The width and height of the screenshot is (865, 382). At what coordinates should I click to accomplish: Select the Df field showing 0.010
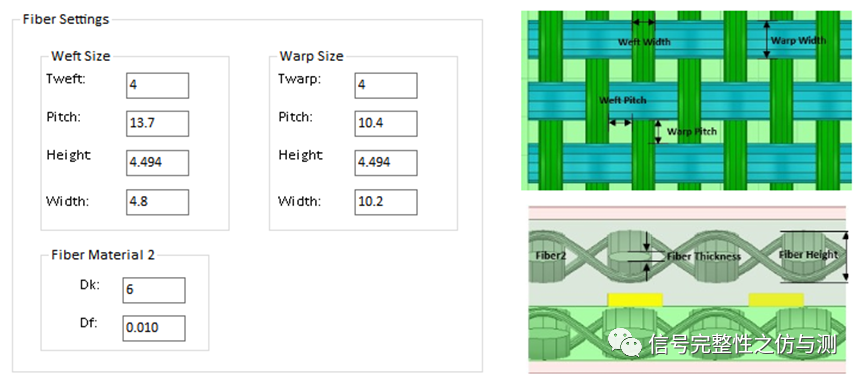154,328
